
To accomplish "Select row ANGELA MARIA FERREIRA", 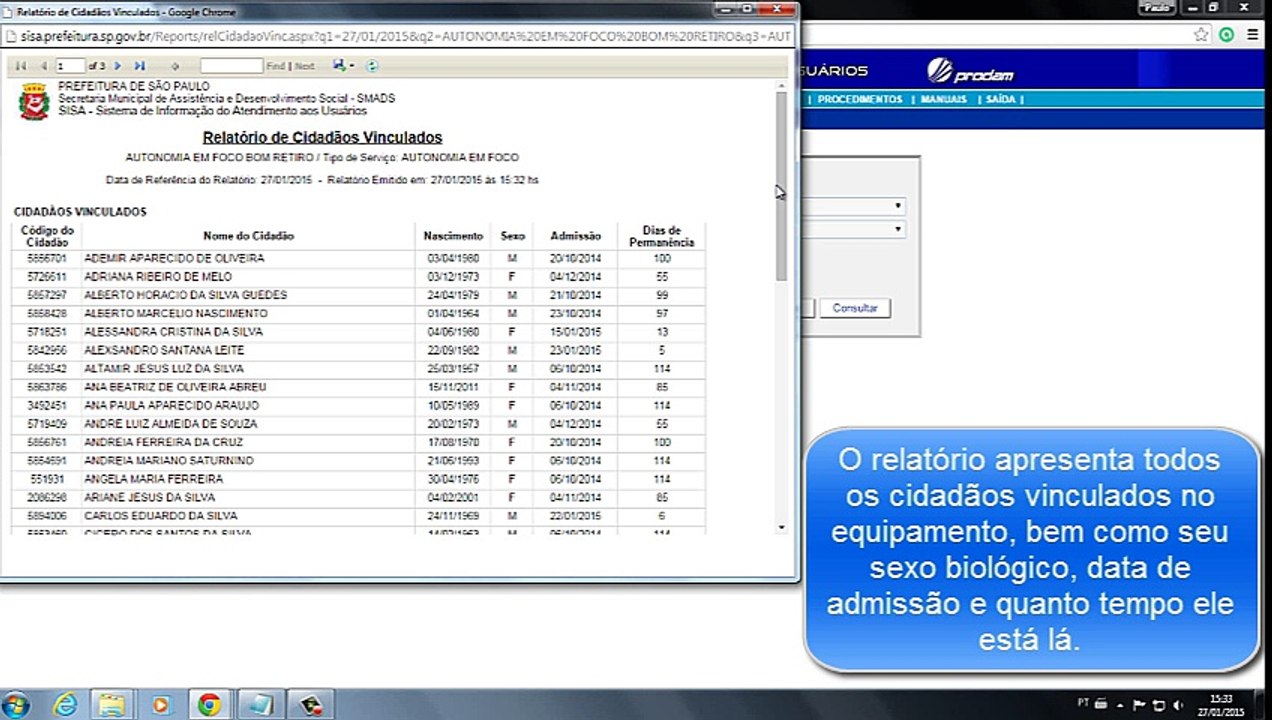I will tap(359, 479).
